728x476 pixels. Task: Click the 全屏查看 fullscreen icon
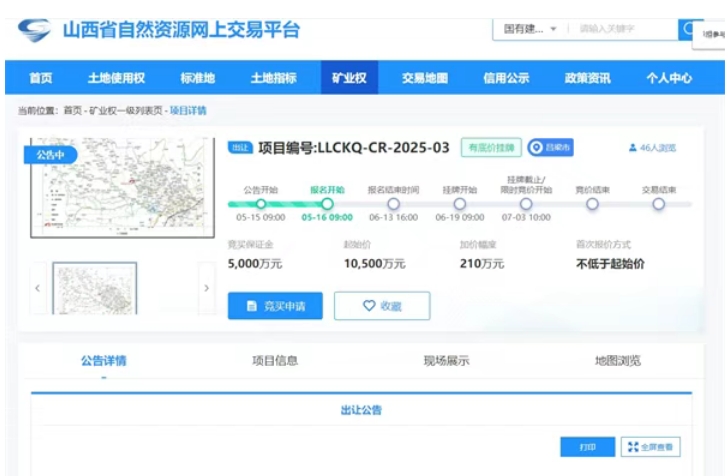point(633,447)
